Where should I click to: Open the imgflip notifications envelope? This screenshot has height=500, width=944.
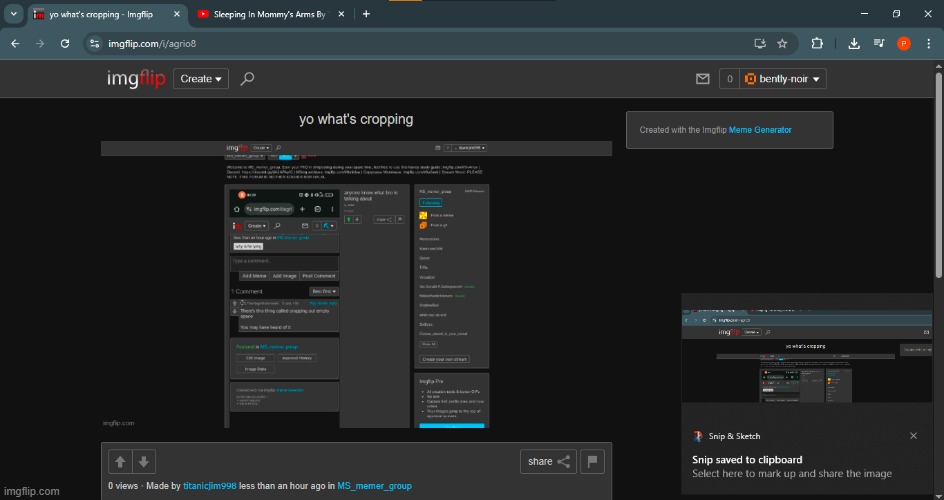click(x=702, y=79)
